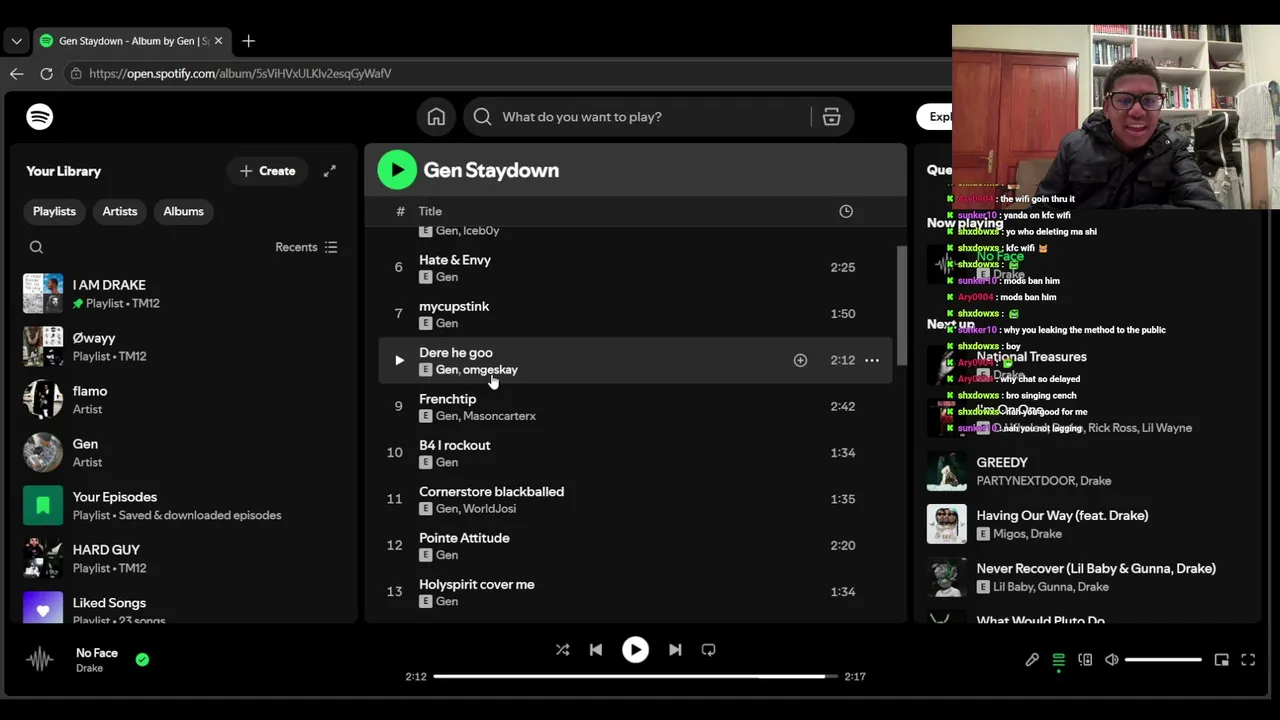This screenshot has width=1280, height=720.
Task: View site information icon in address bar
Action: point(76,74)
